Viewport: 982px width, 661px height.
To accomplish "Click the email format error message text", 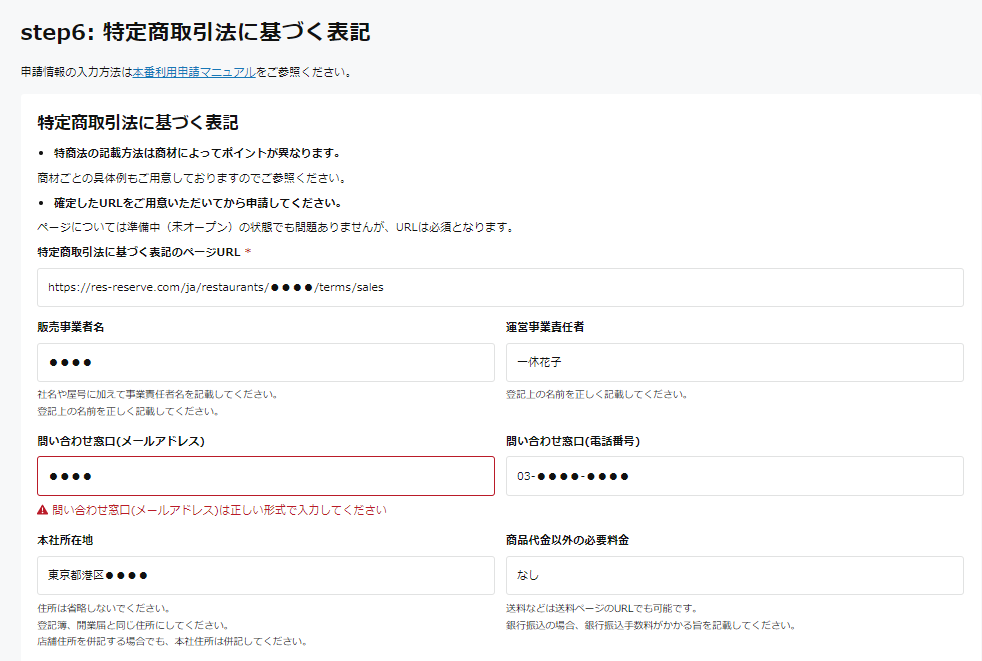I will pos(219,510).
